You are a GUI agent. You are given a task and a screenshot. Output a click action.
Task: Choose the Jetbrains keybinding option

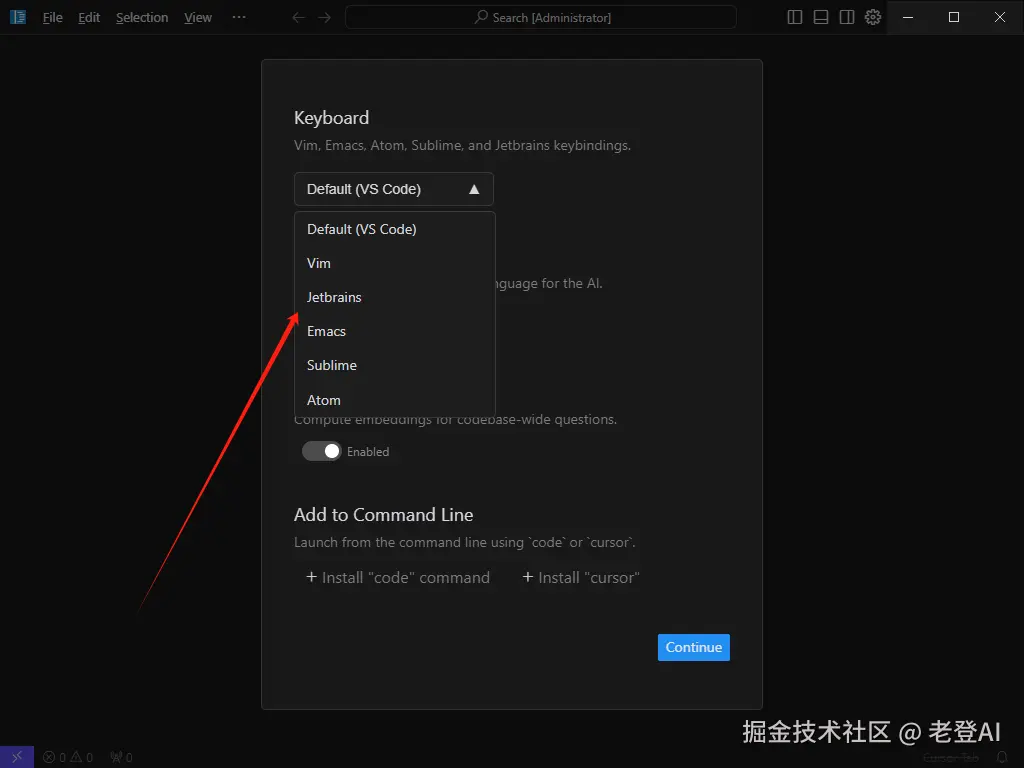pos(394,297)
